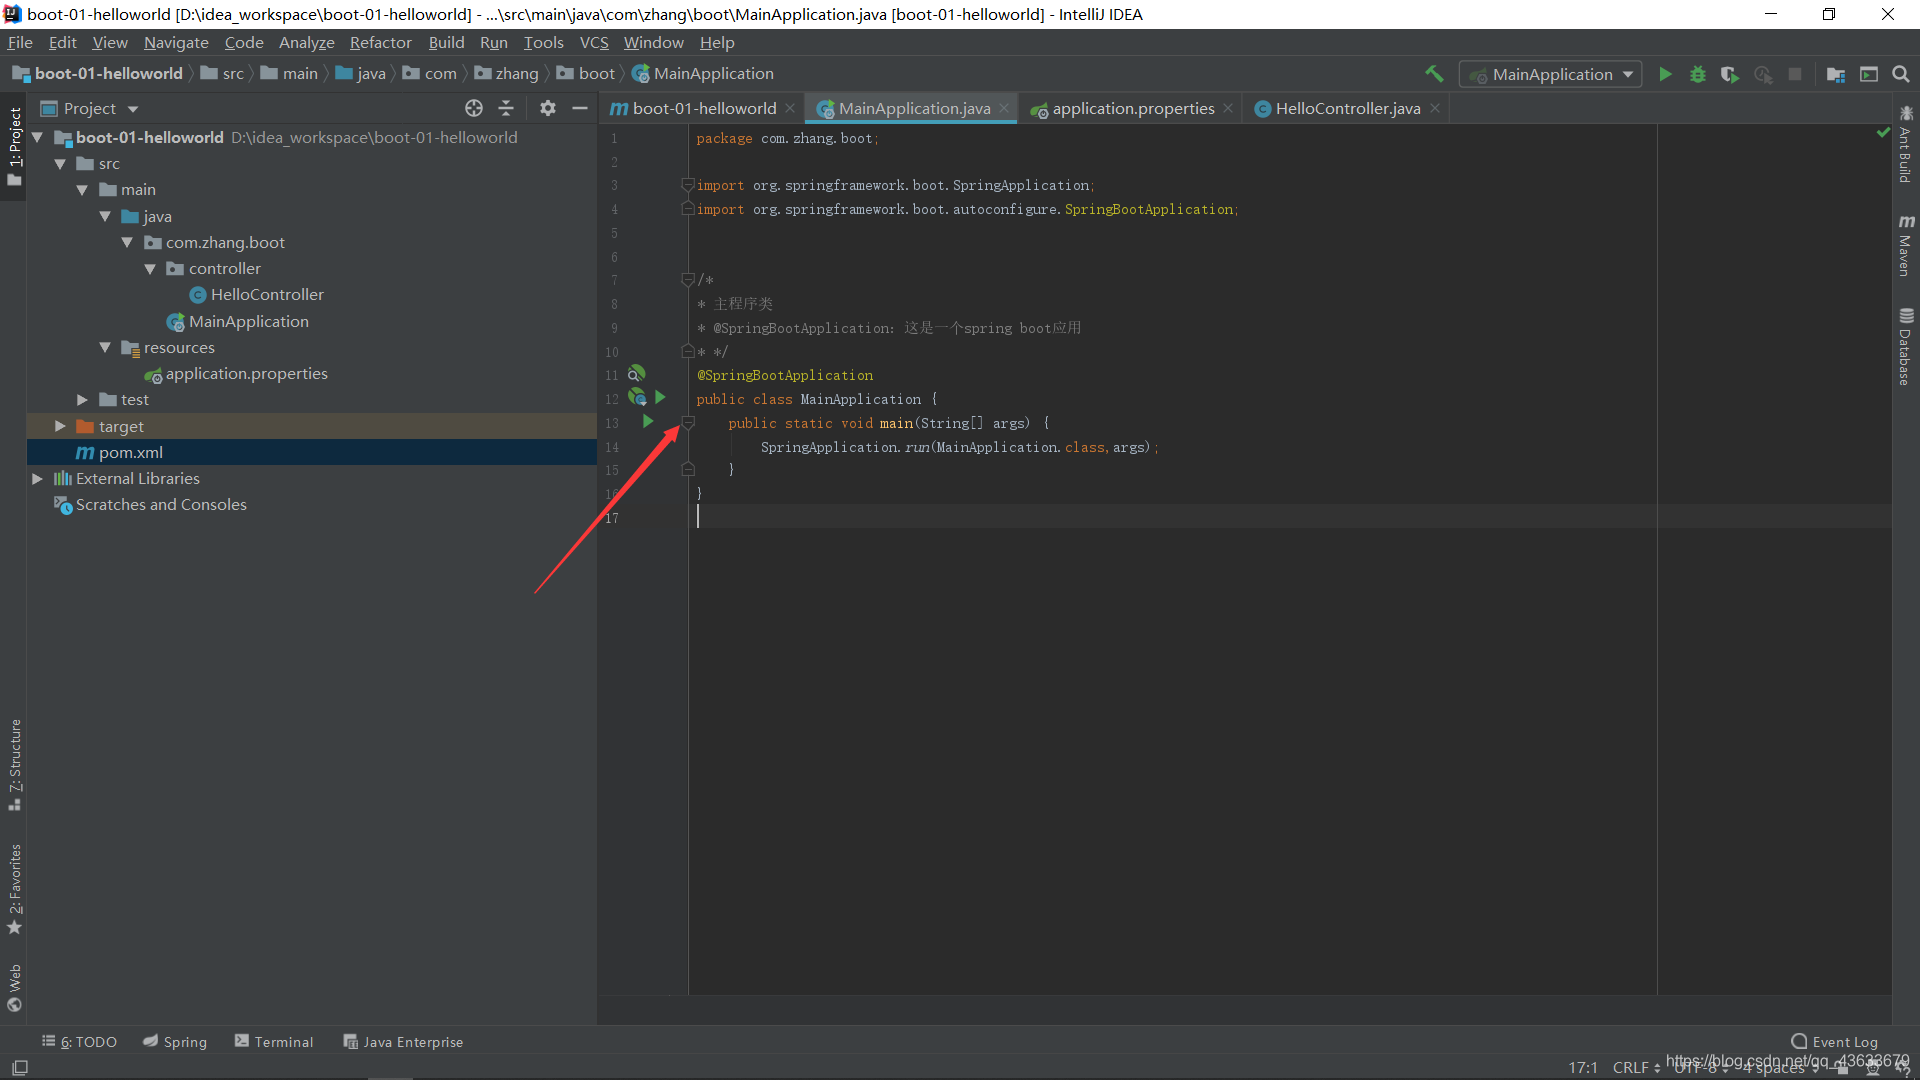Expand the test folder
Image resolution: width=1920 pixels, height=1080 pixels.
pos(82,400)
